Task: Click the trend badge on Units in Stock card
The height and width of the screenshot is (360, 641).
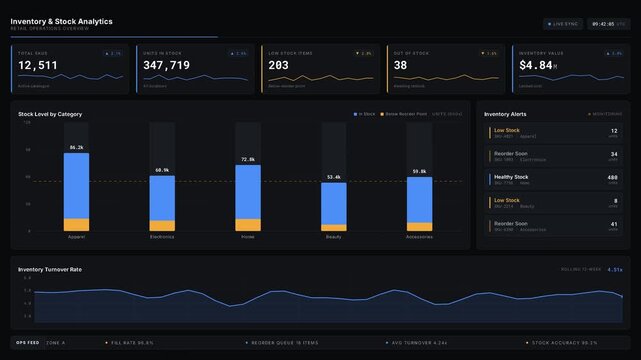Action: tap(238, 54)
